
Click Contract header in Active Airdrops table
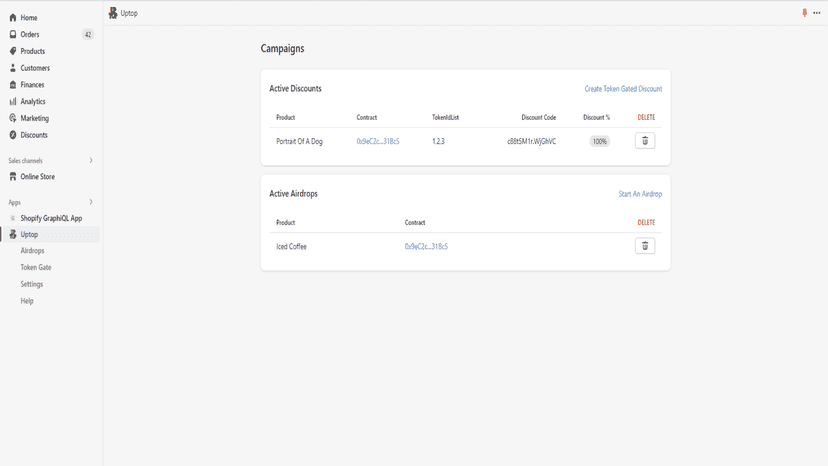pos(415,222)
